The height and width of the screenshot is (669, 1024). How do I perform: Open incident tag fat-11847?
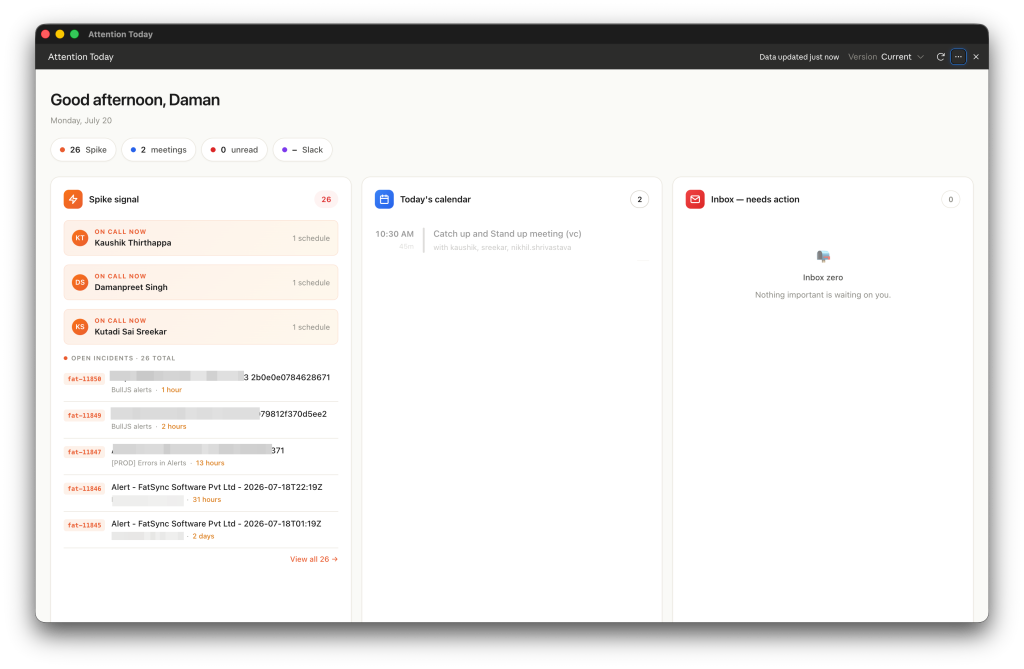pos(85,452)
